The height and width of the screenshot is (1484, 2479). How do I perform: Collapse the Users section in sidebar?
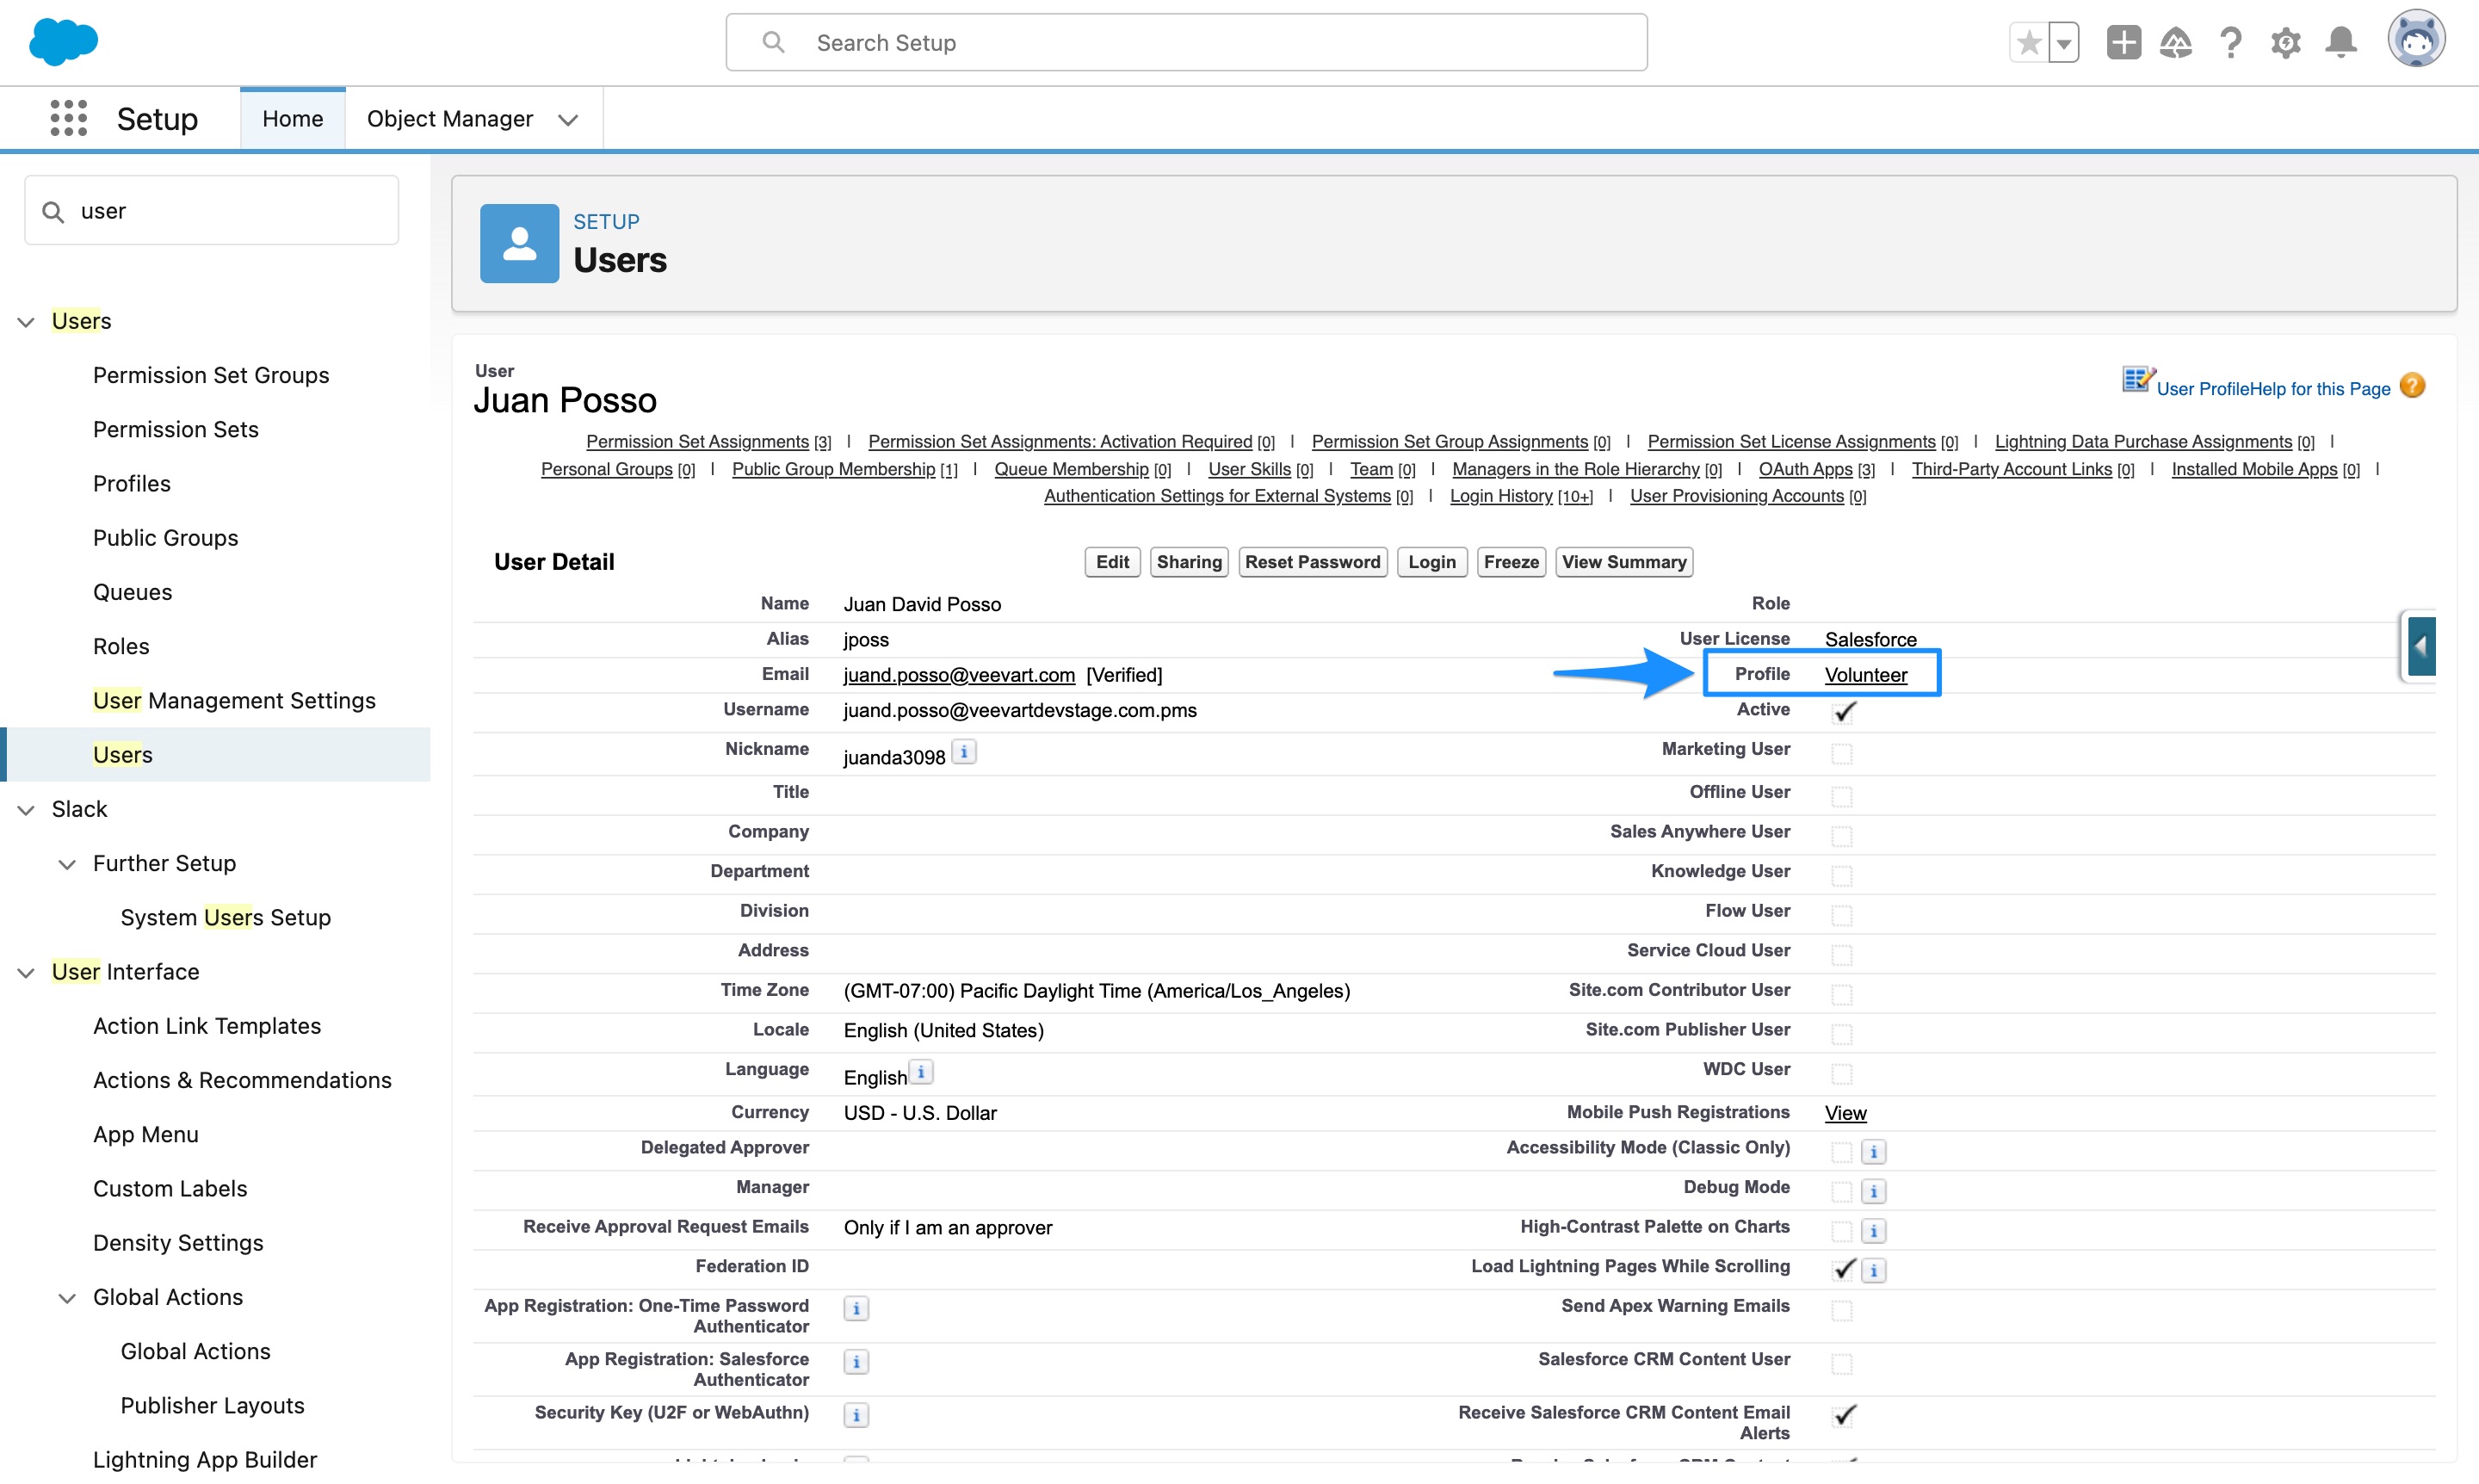click(x=25, y=320)
